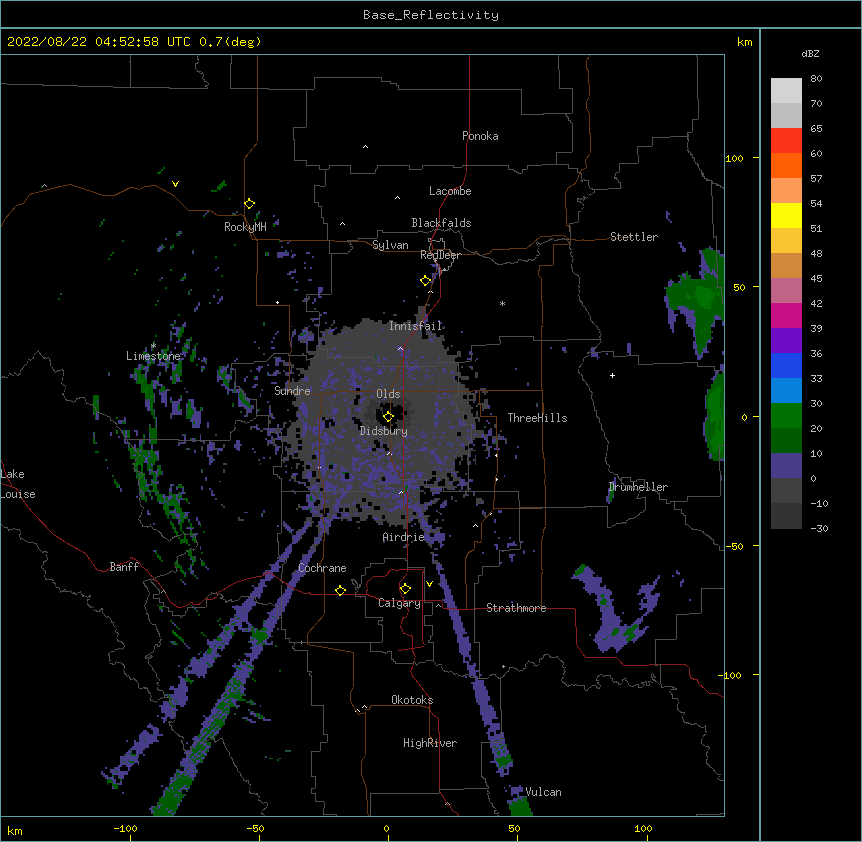Click the yellow v marker east of Calgary
862x842 pixels.
[429, 584]
